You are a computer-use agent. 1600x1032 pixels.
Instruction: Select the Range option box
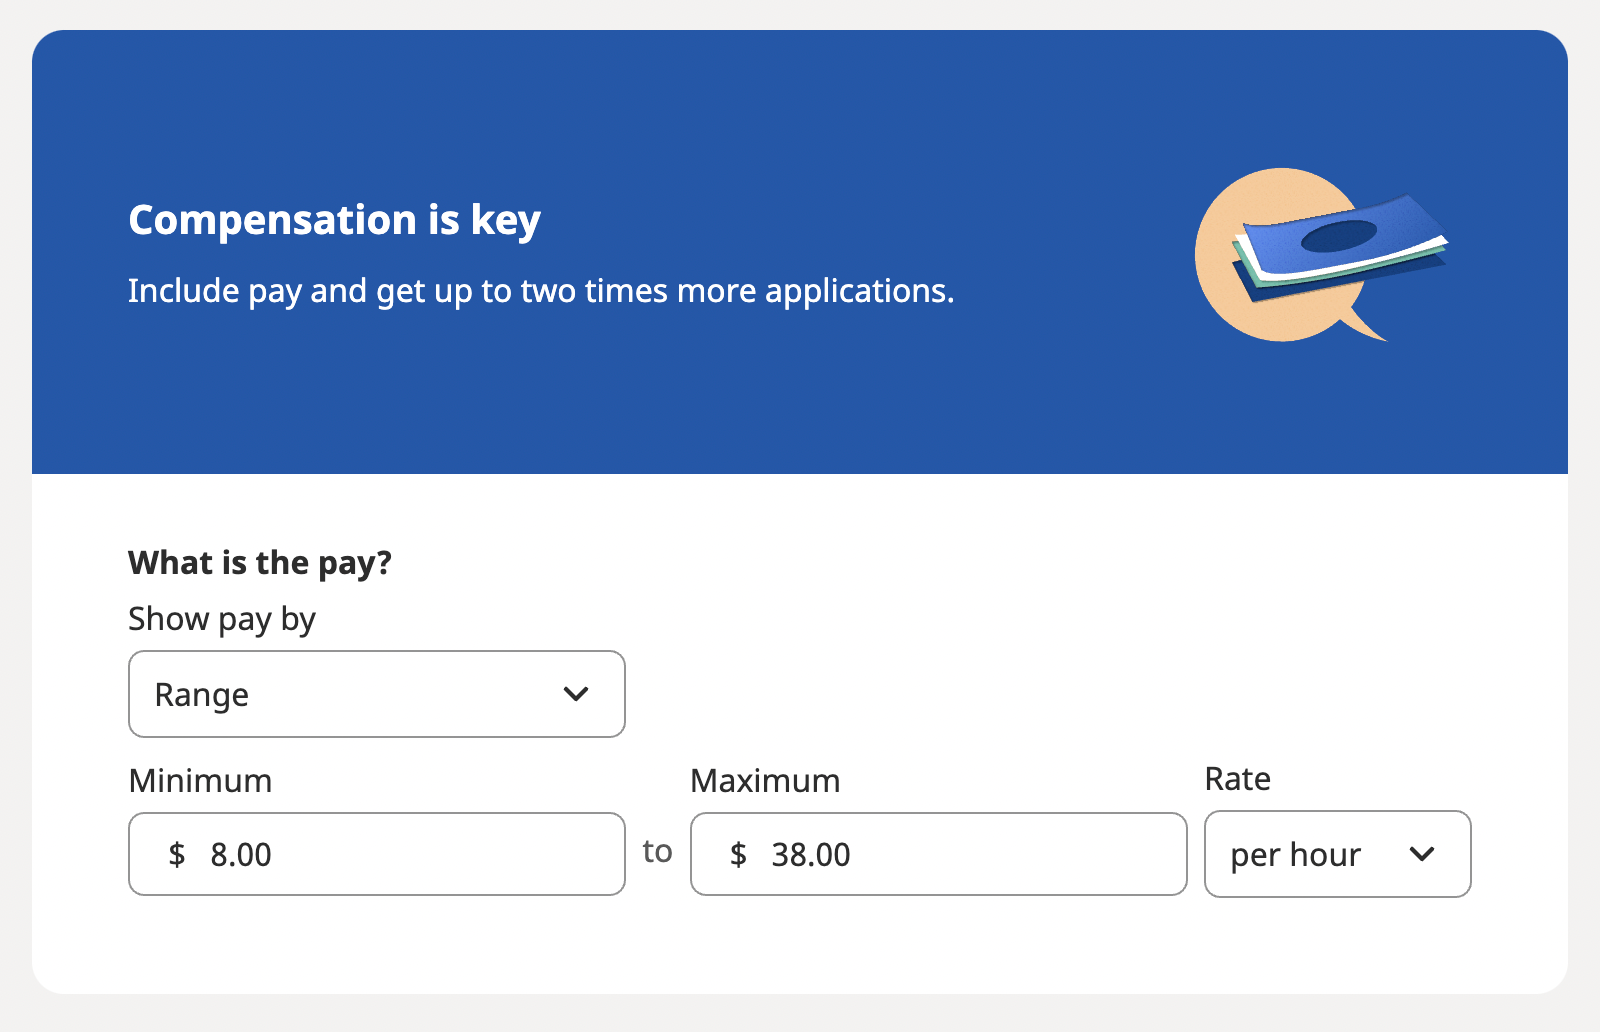[x=377, y=694]
